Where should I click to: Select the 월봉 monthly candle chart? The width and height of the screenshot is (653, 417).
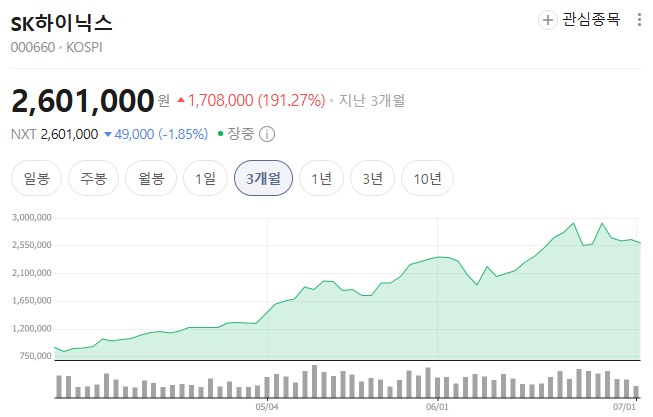click(151, 178)
